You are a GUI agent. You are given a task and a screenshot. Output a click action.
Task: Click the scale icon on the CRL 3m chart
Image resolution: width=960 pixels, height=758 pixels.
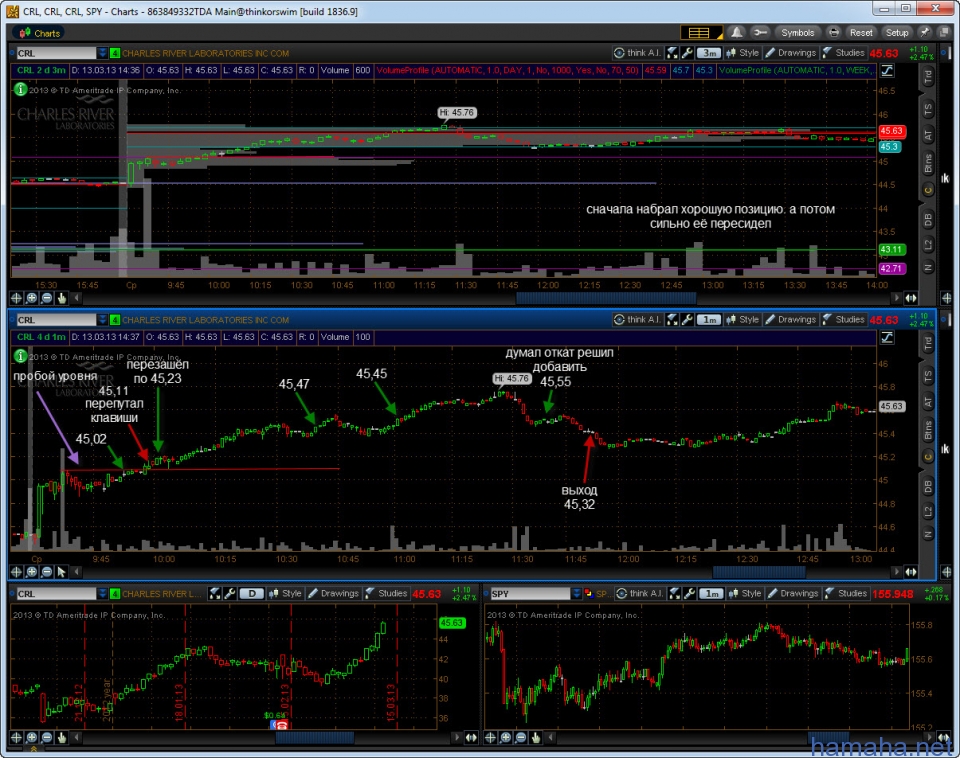(887, 70)
